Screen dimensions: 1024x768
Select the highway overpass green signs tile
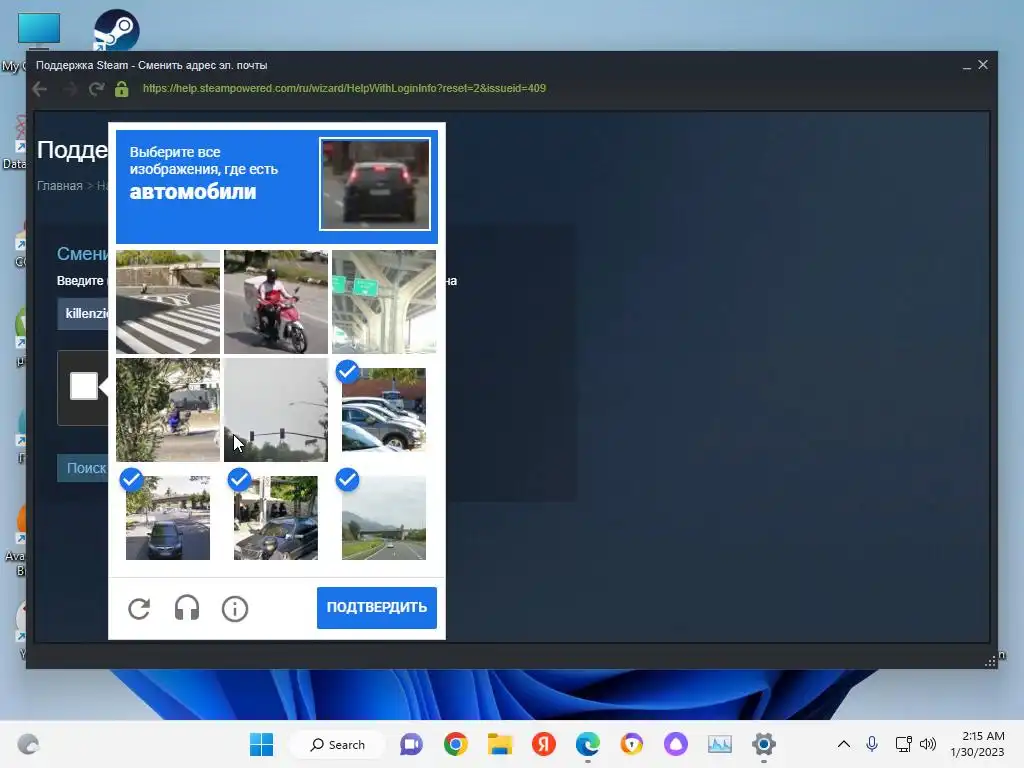(384, 302)
